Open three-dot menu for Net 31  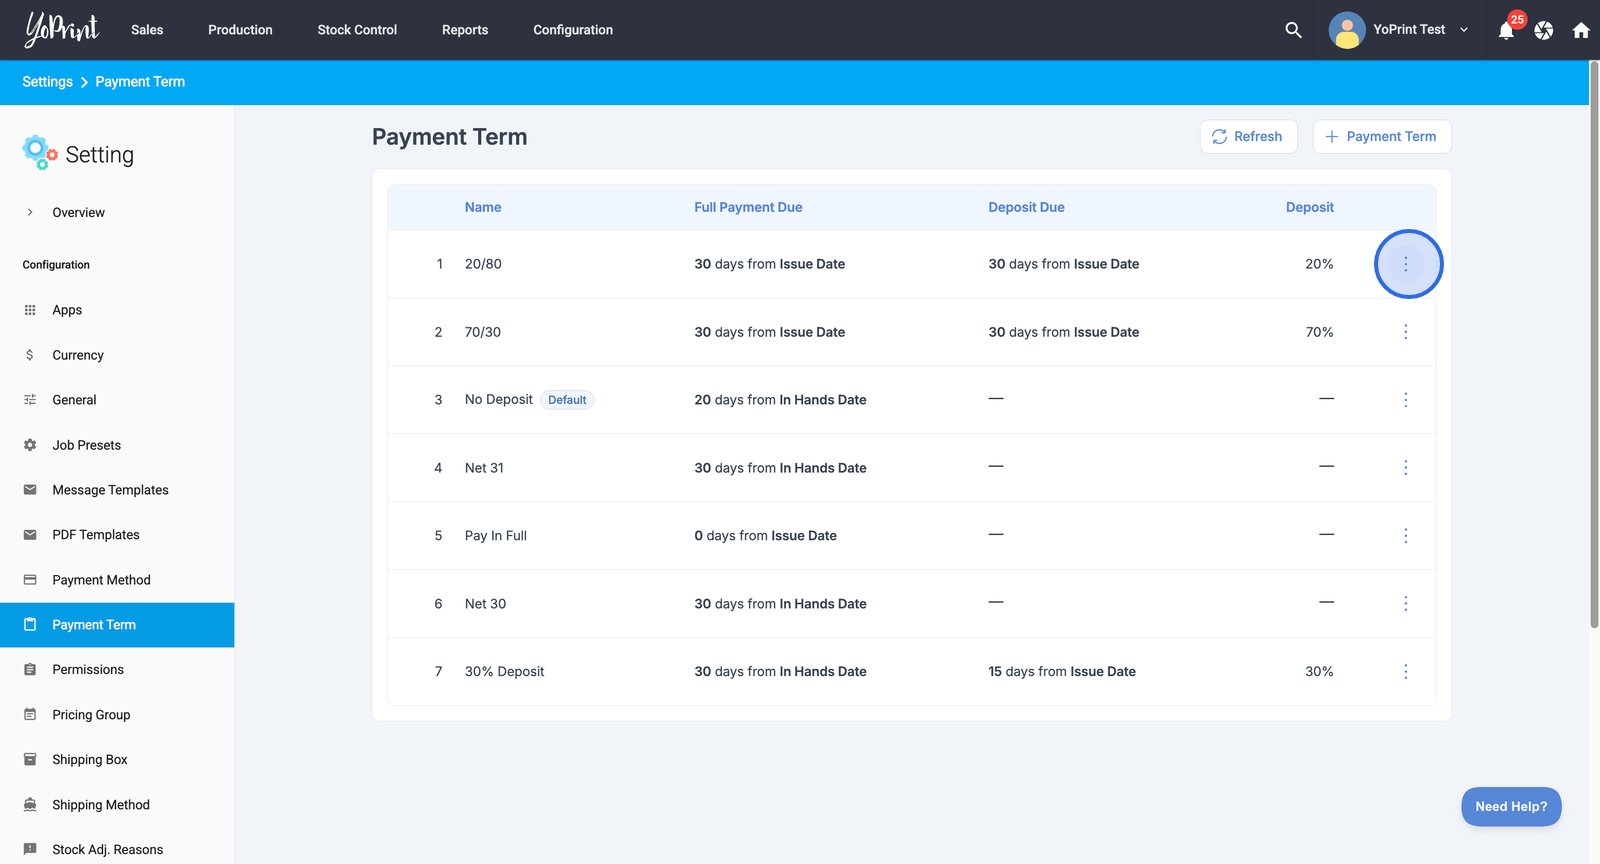pyautogui.click(x=1405, y=468)
